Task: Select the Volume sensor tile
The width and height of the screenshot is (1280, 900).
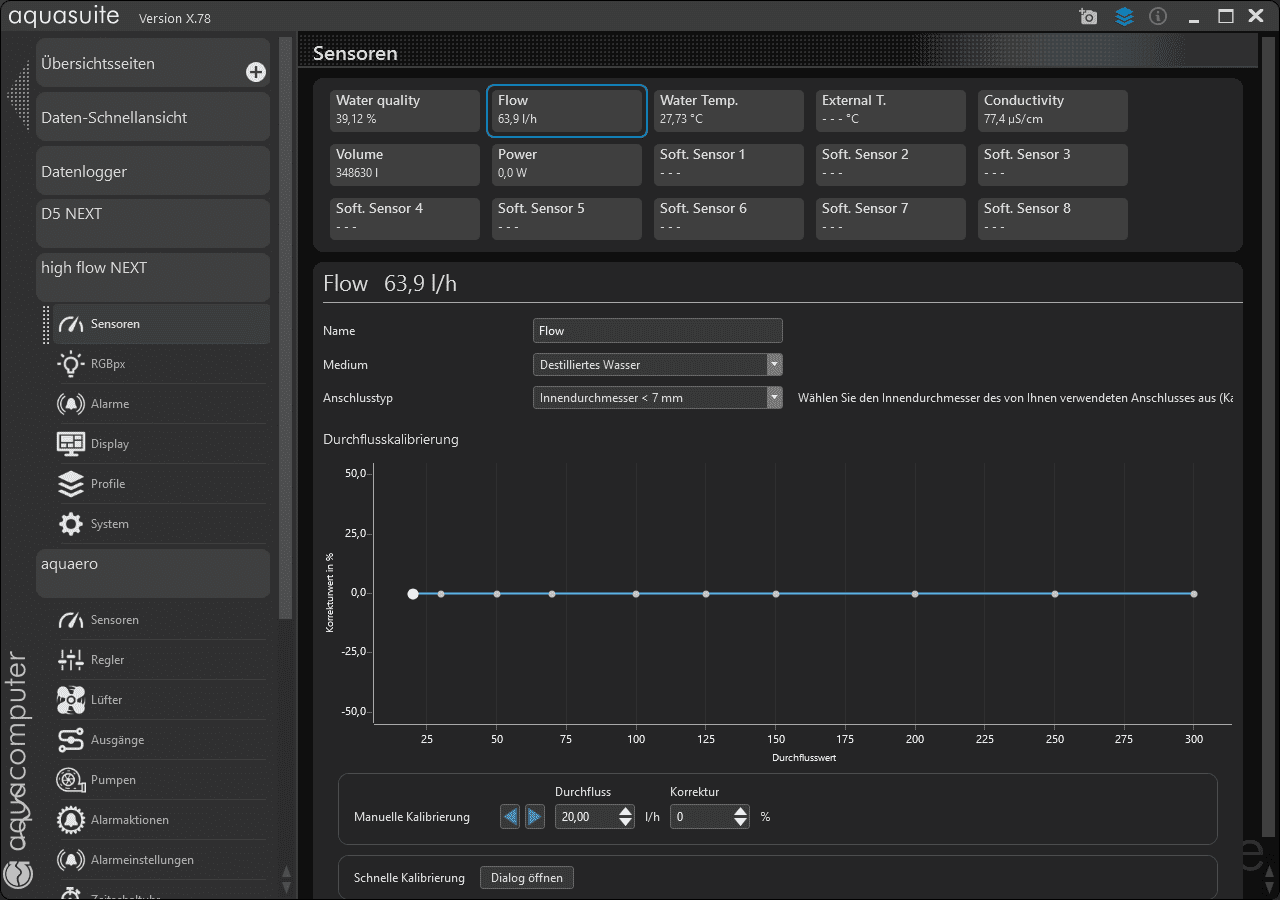Action: click(405, 165)
